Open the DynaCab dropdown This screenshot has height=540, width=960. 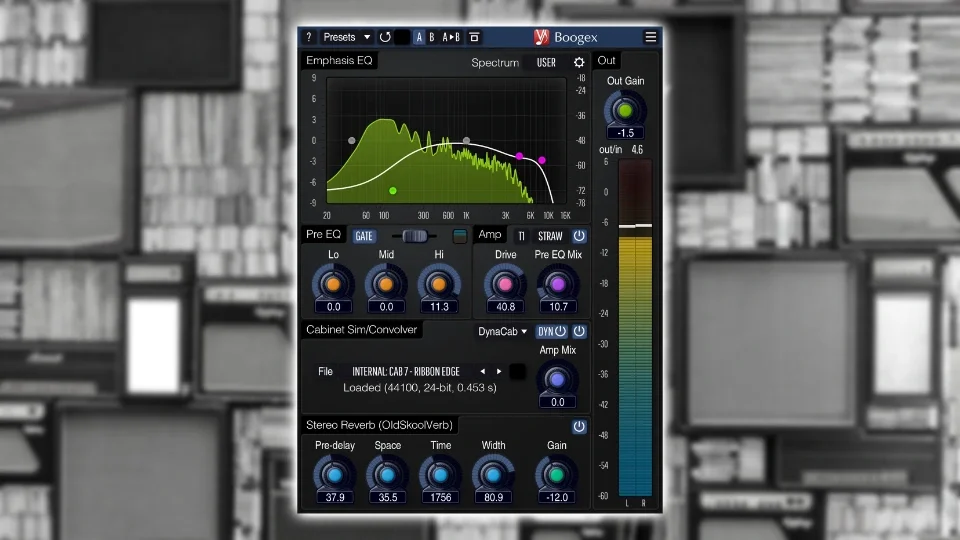pyautogui.click(x=502, y=331)
